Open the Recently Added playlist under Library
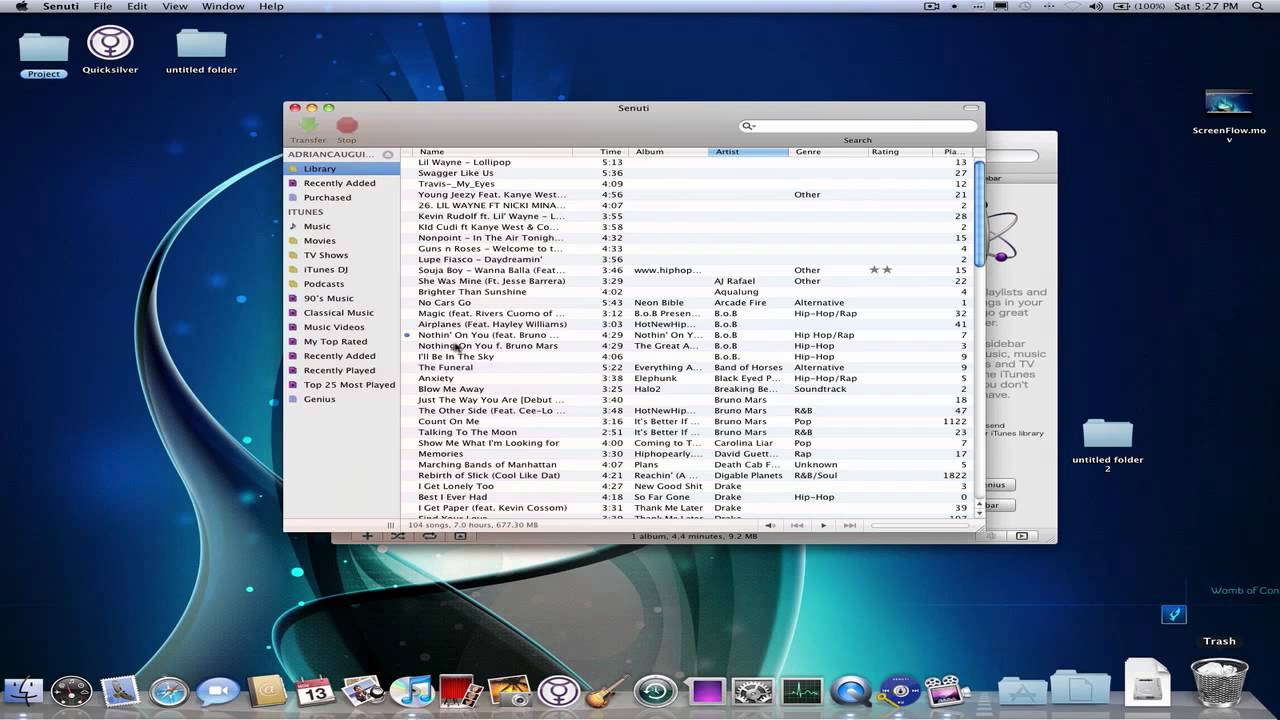Viewport: 1280px width, 720px height. tap(342, 183)
